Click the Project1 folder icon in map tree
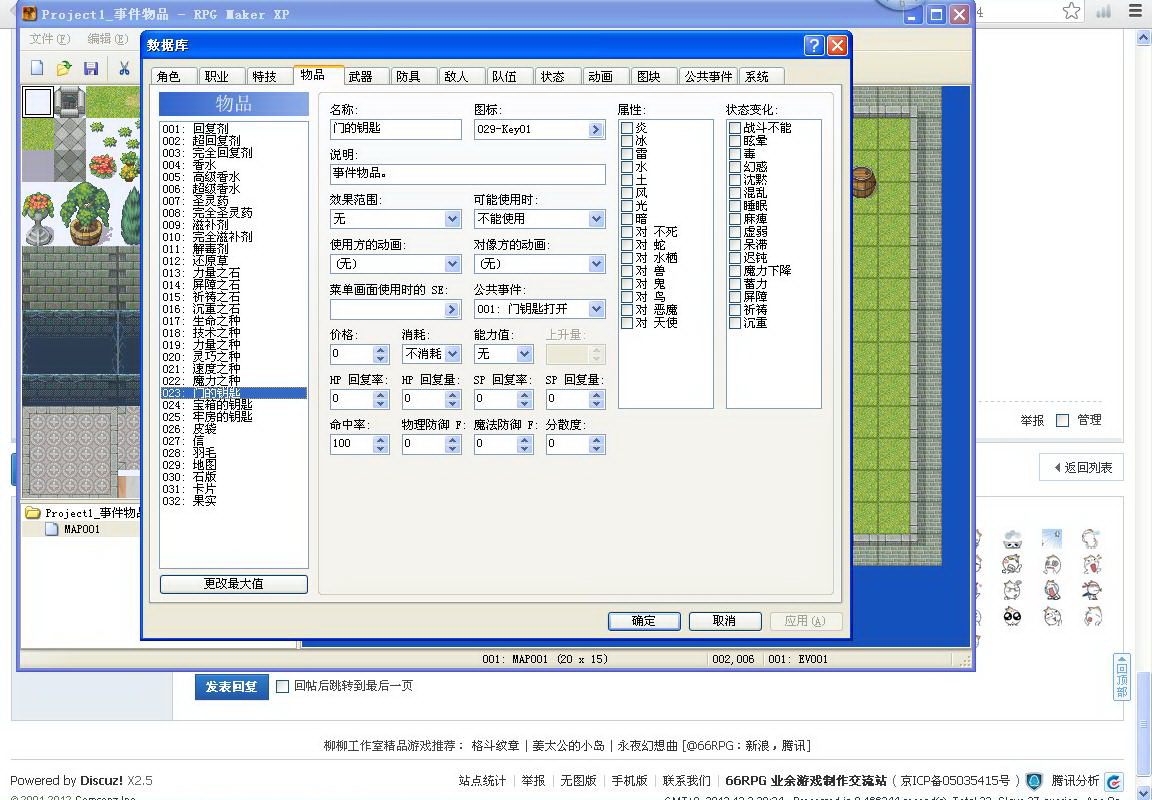Viewport: 1152px width, 800px height. coord(32,513)
